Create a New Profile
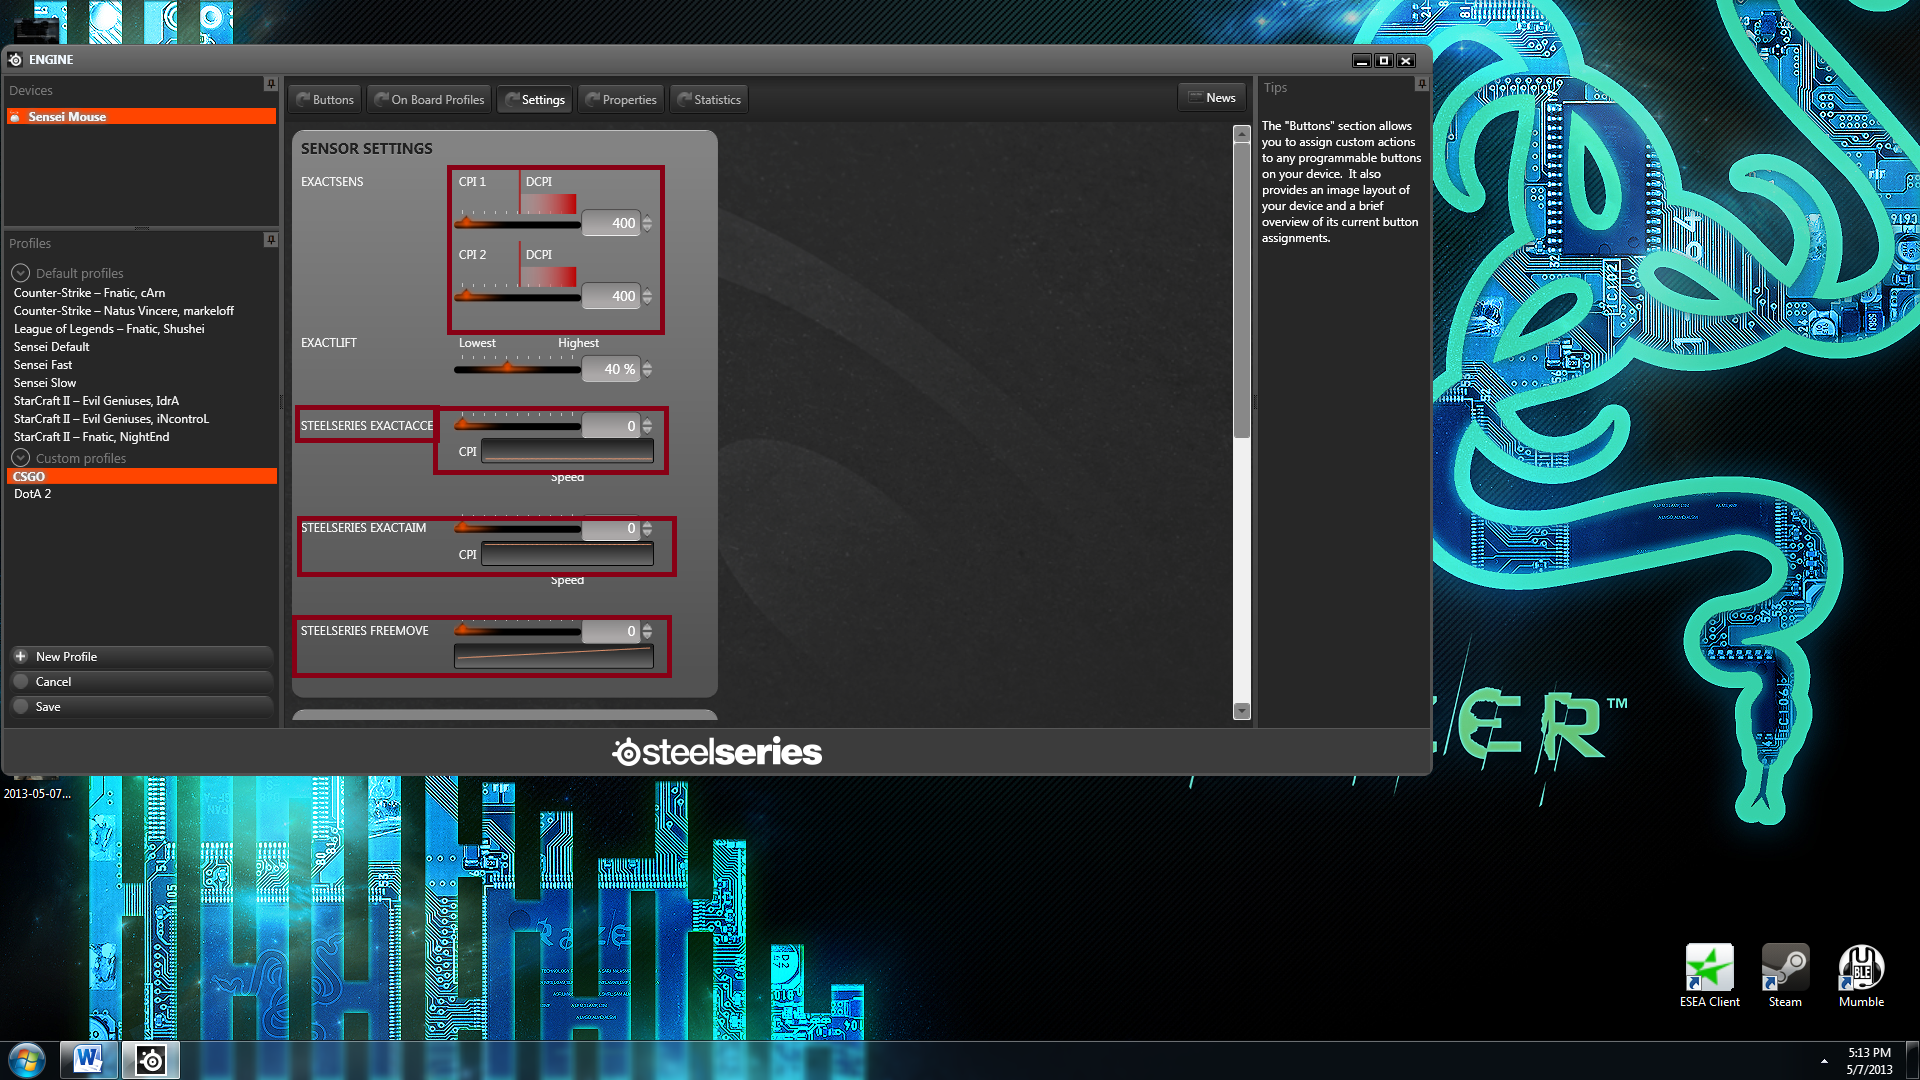Screen dimensions: 1920x1080 click(141, 657)
